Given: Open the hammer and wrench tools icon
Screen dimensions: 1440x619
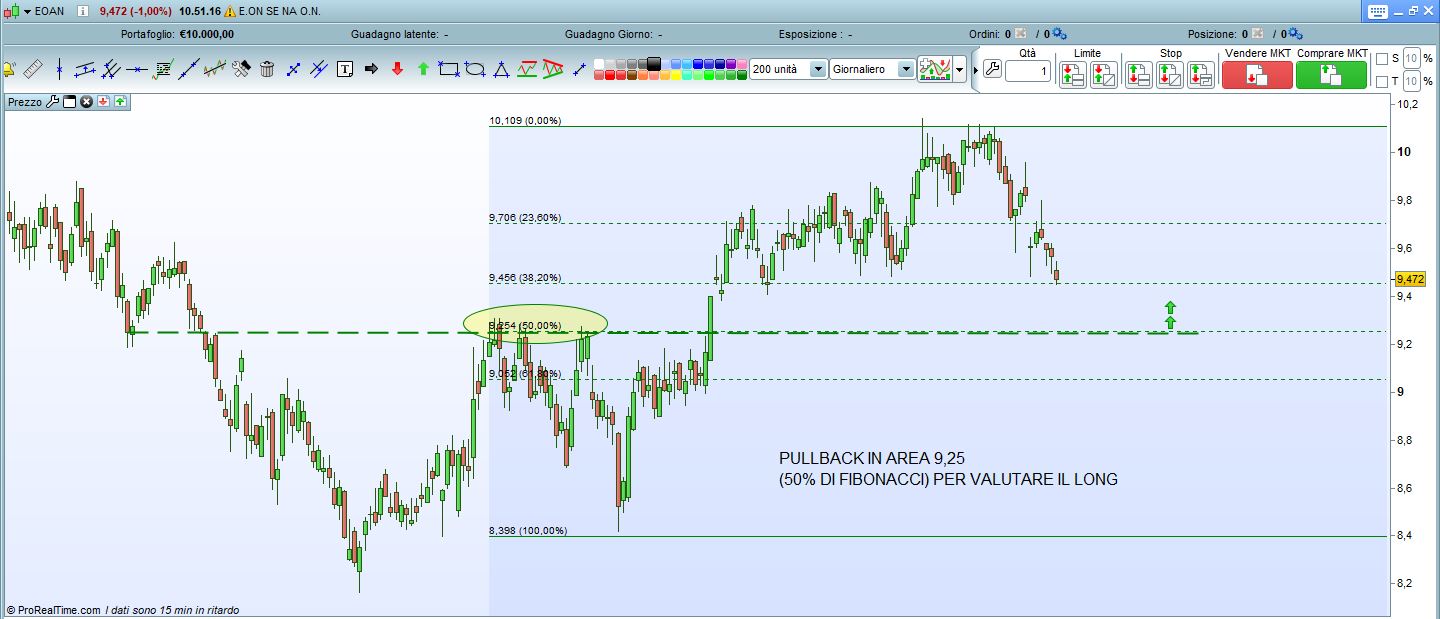Looking at the screenshot, I should 241,69.
